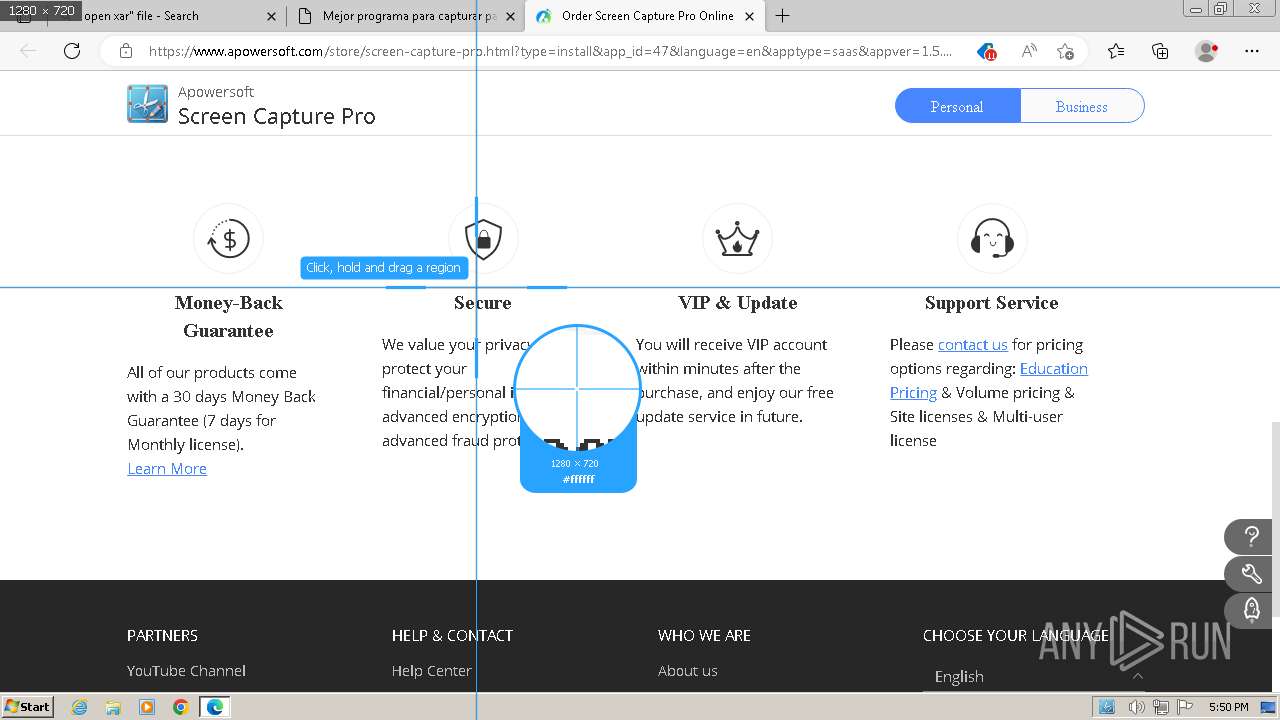Open the Edge profile avatar
The image size is (1280, 720).
click(1207, 51)
